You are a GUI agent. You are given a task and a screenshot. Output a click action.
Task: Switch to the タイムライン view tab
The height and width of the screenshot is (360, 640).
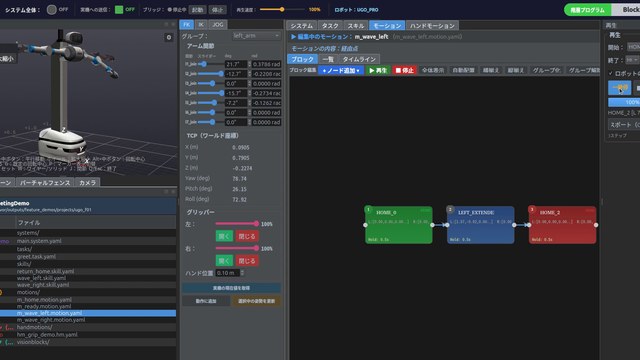pyautogui.click(x=359, y=59)
